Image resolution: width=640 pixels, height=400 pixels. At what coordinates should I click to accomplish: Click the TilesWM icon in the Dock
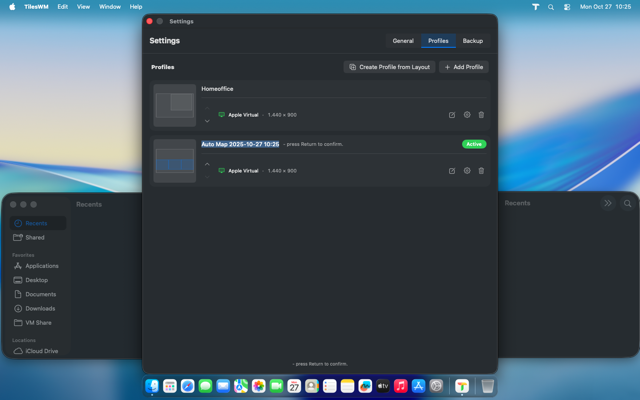(x=462, y=386)
